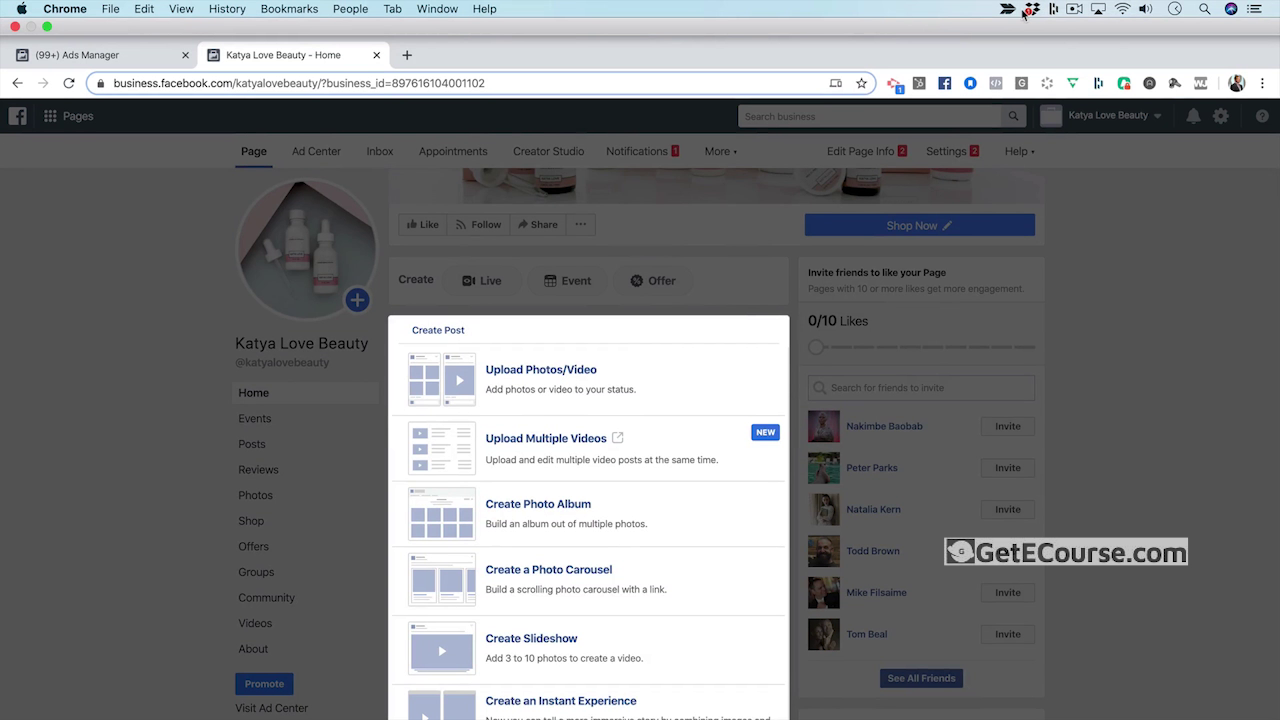Click the browser address bar URL
The height and width of the screenshot is (720, 1280).
(x=299, y=83)
